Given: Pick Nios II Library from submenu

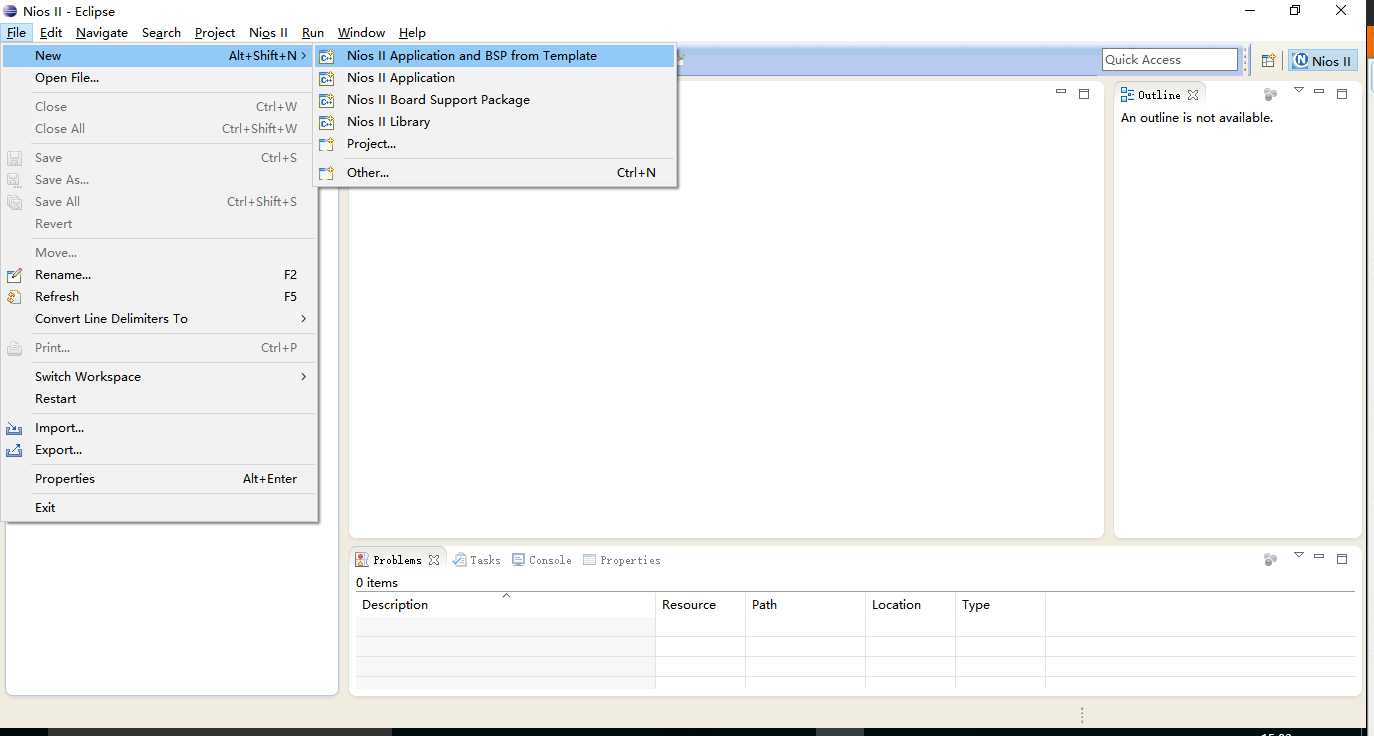Looking at the screenshot, I should [495, 122].
